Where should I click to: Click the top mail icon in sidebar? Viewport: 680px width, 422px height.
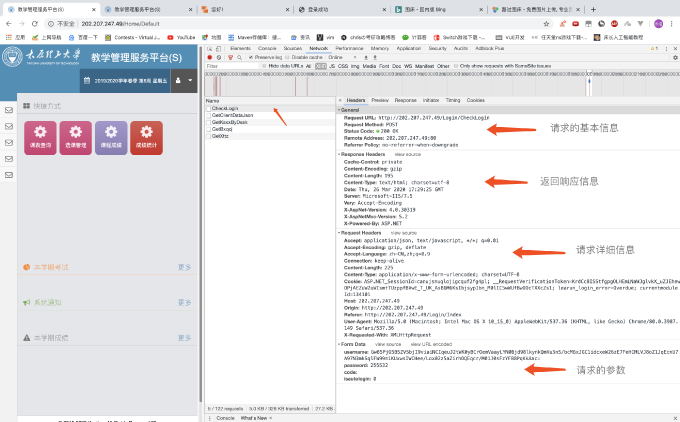pos(9,110)
